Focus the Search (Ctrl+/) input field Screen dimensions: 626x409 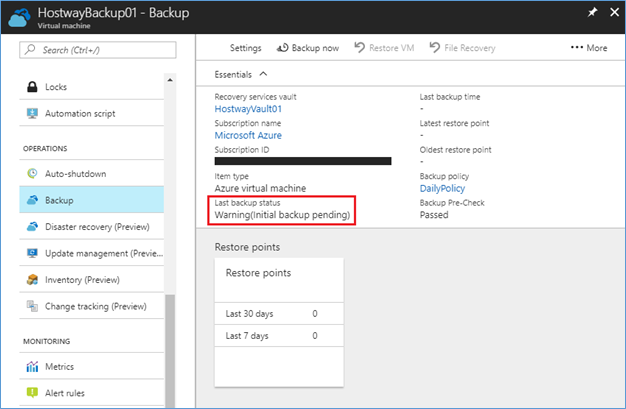[x=98, y=50]
